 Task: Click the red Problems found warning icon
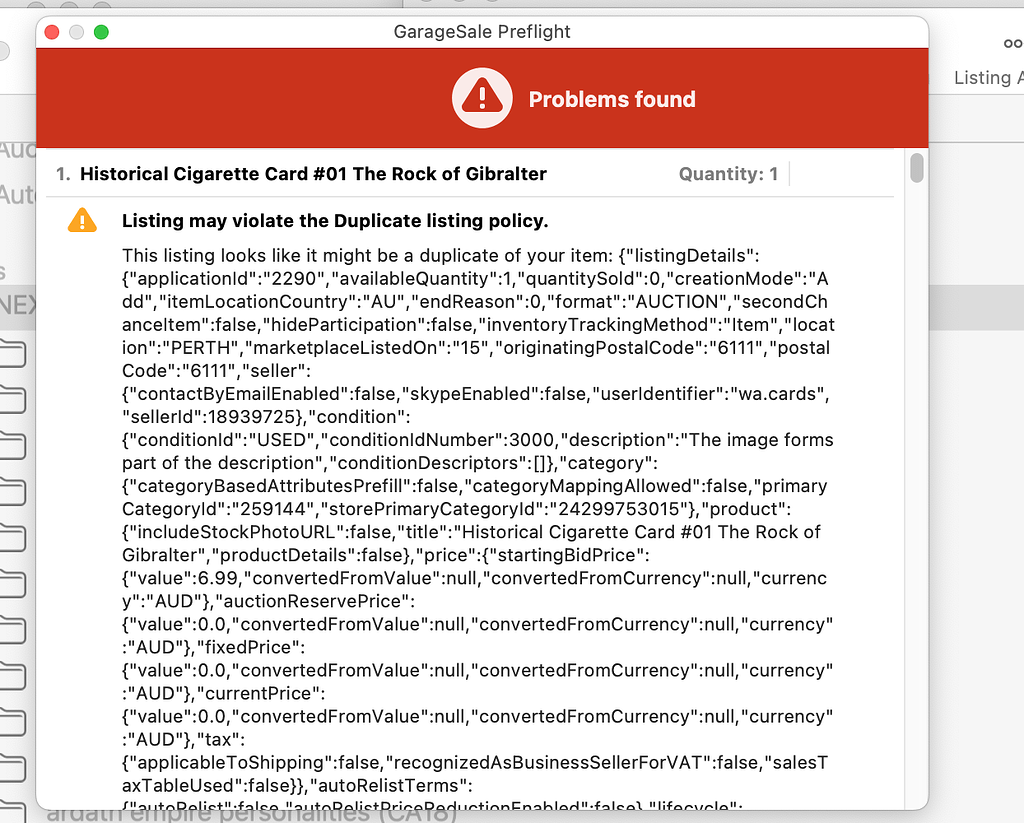point(482,98)
